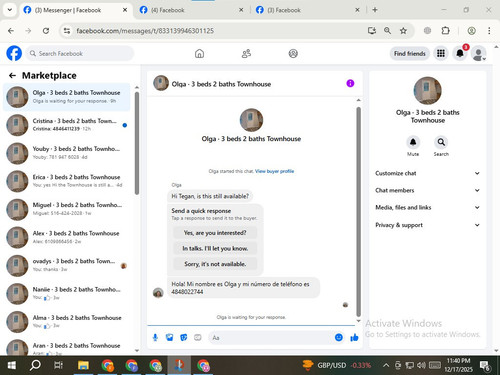
Task: Open the large Olga profile picture in side panel
Action: click(x=427, y=91)
